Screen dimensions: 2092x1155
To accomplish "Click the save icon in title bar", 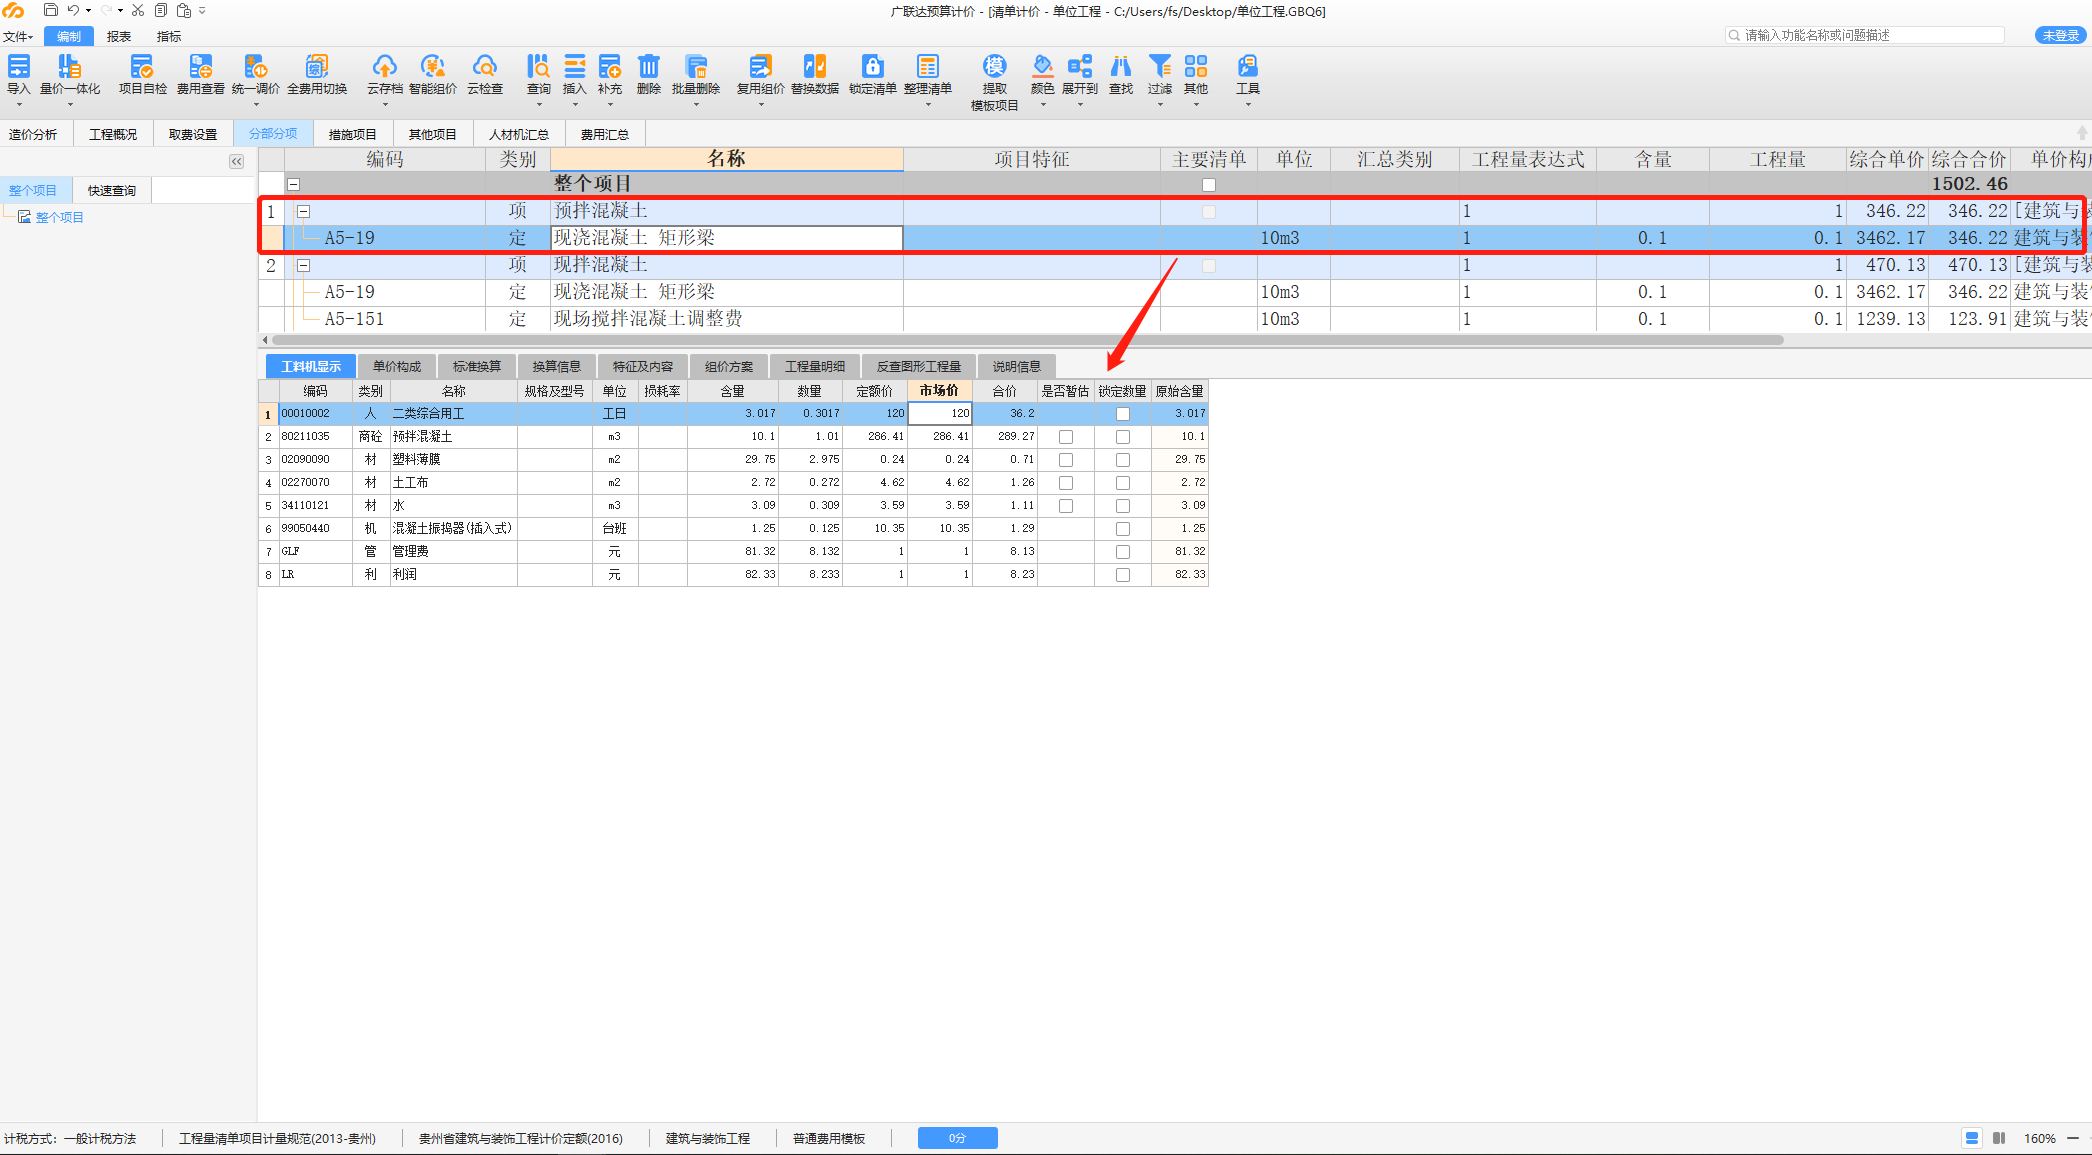I will (51, 10).
